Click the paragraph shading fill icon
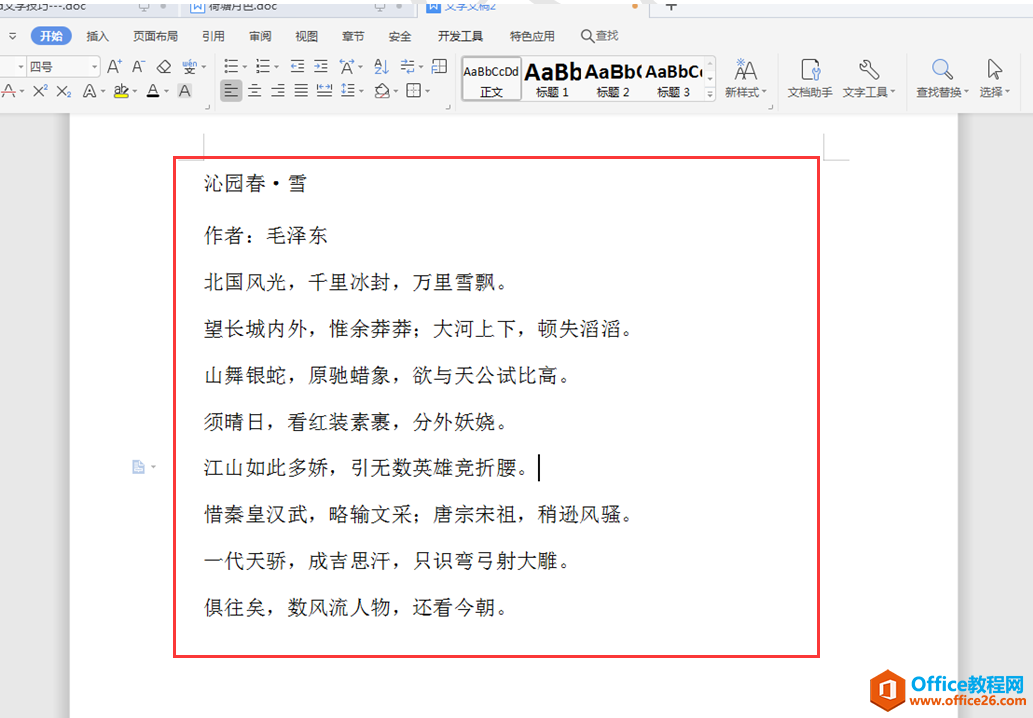The width and height of the screenshot is (1033, 718). point(381,91)
